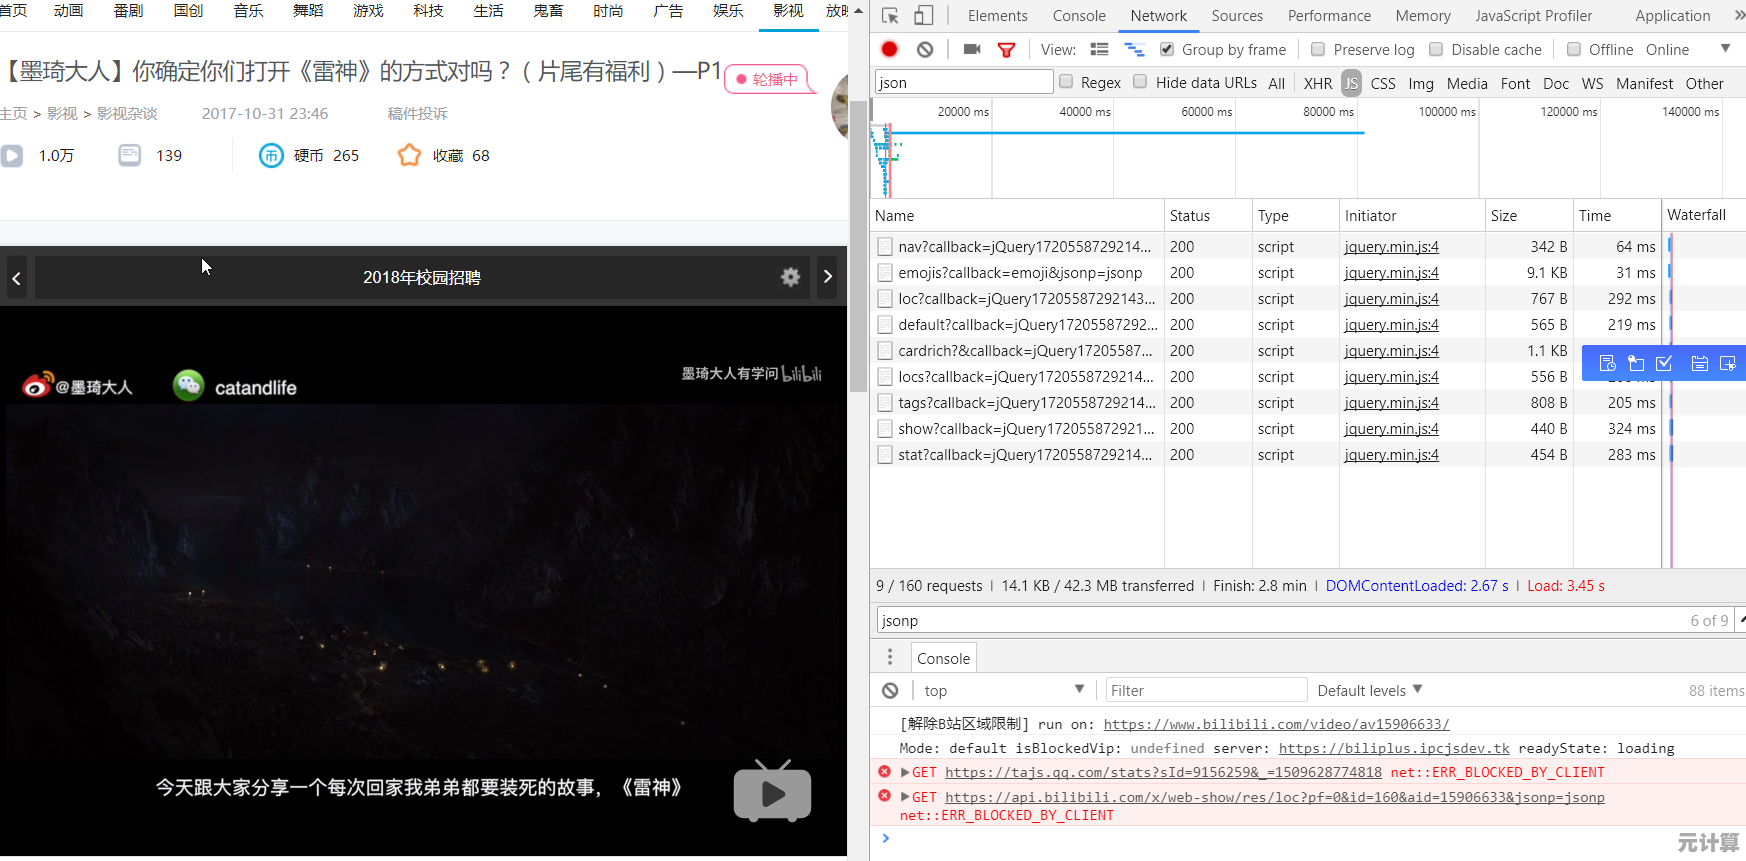Click the record network log button
This screenshot has width=1746, height=861.
[x=889, y=49]
